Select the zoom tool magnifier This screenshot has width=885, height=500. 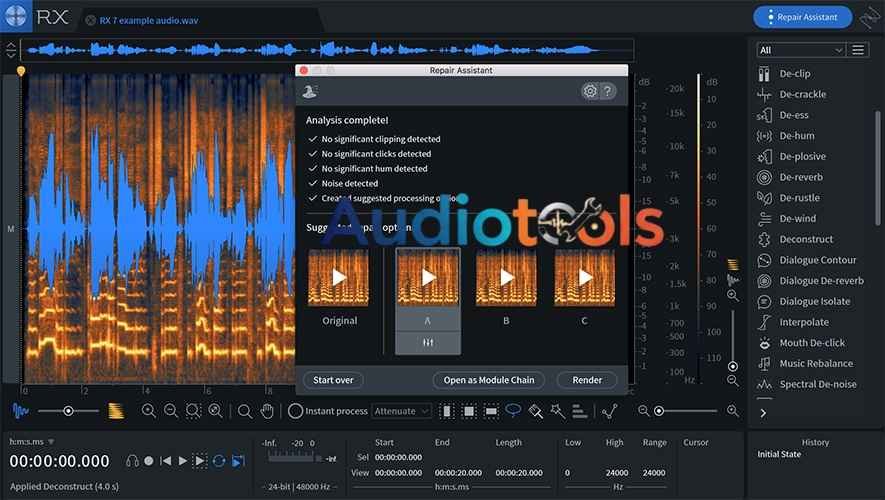point(244,411)
